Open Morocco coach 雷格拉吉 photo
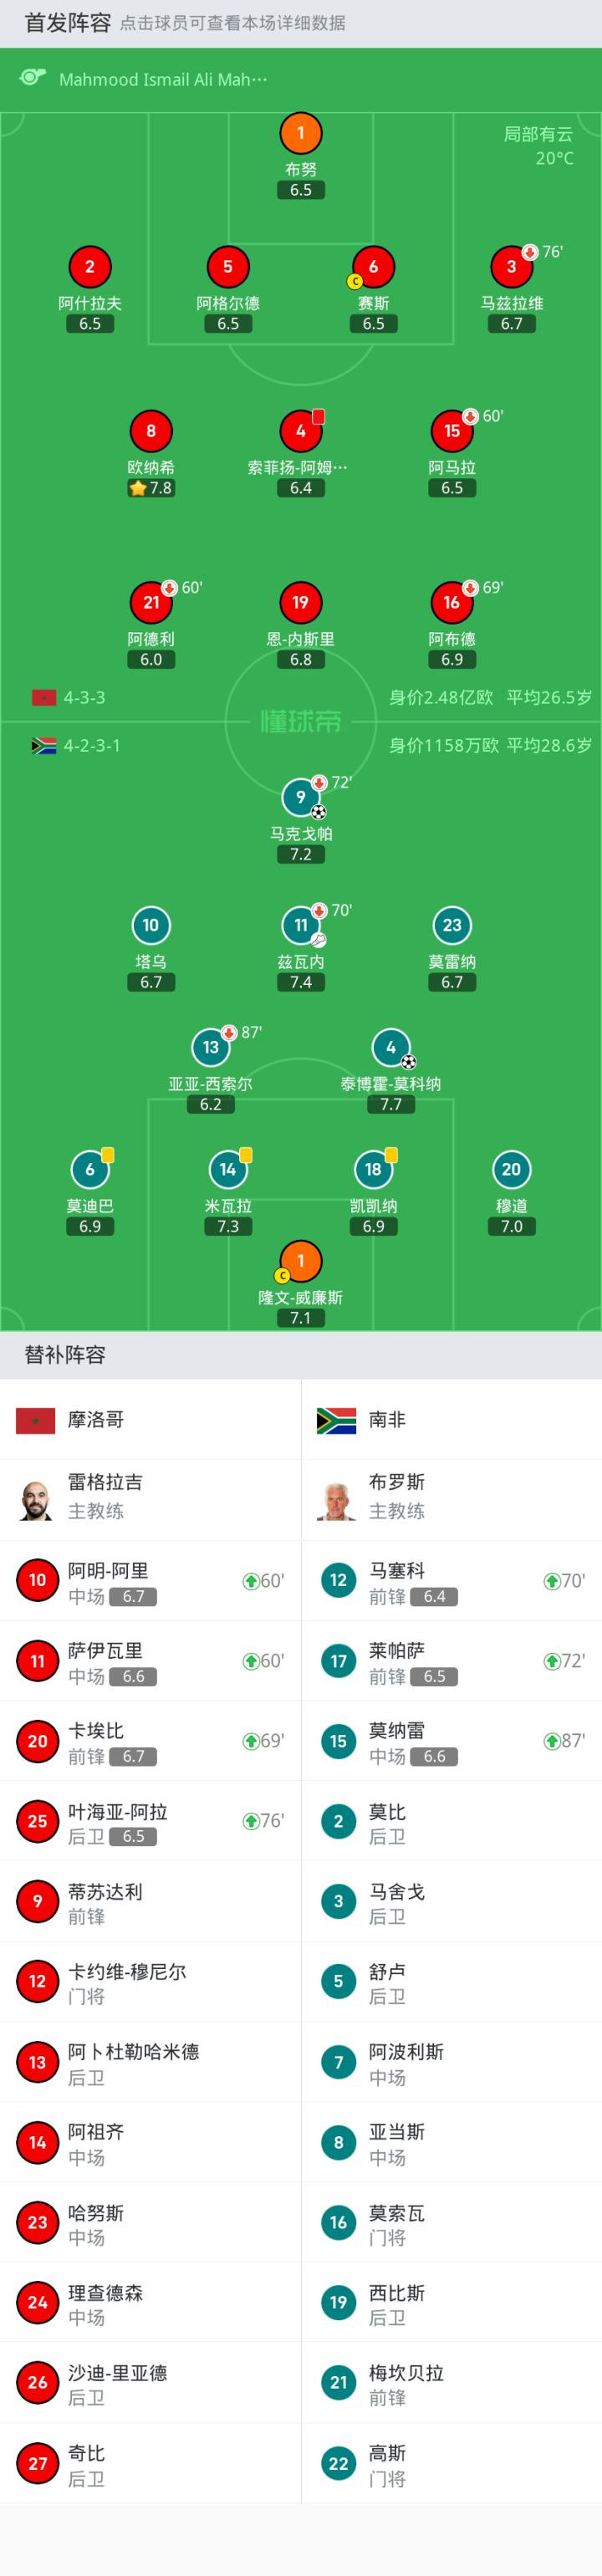602x2576 pixels. point(36,1500)
